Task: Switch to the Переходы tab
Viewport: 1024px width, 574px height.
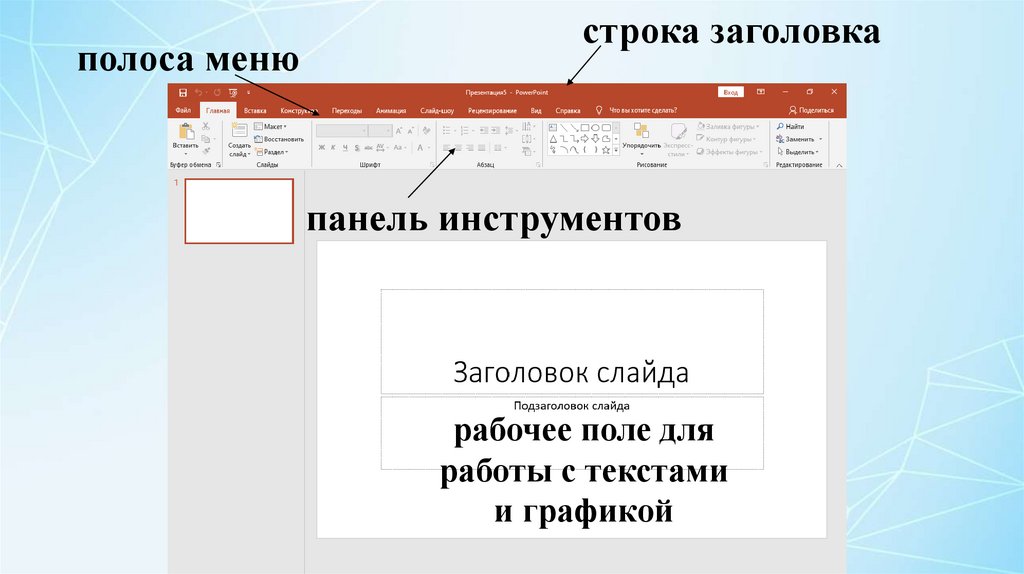Action: [x=347, y=110]
